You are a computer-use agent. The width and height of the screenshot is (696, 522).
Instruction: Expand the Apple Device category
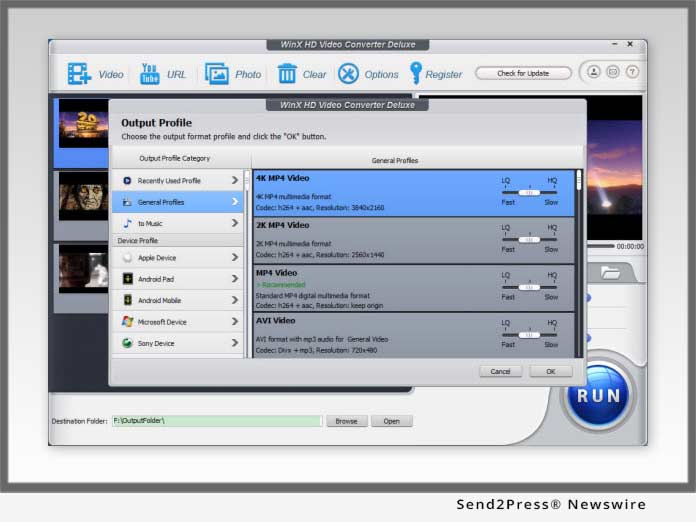tap(178, 258)
